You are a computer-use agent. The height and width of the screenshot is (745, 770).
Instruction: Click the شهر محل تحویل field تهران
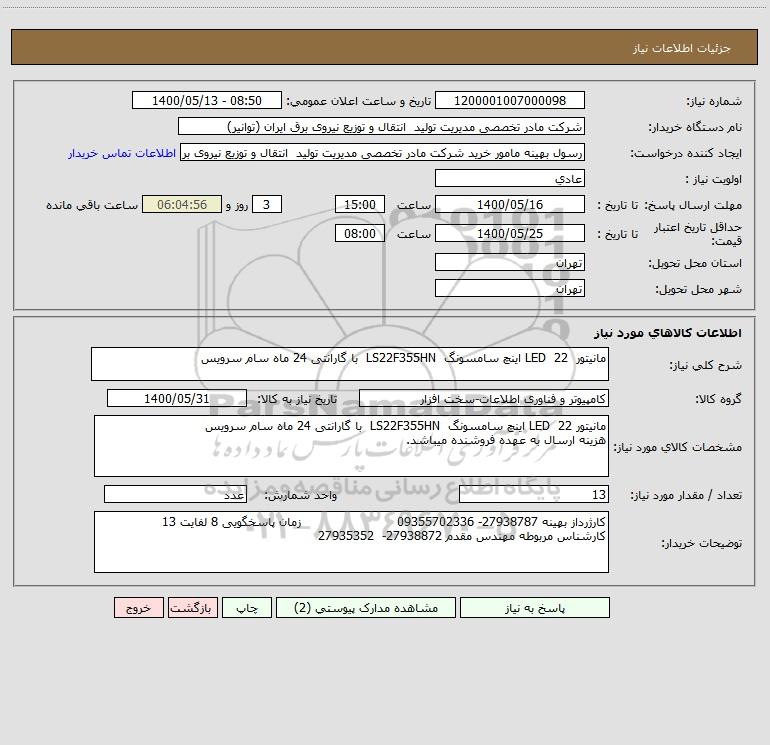pyautogui.click(x=510, y=288)
